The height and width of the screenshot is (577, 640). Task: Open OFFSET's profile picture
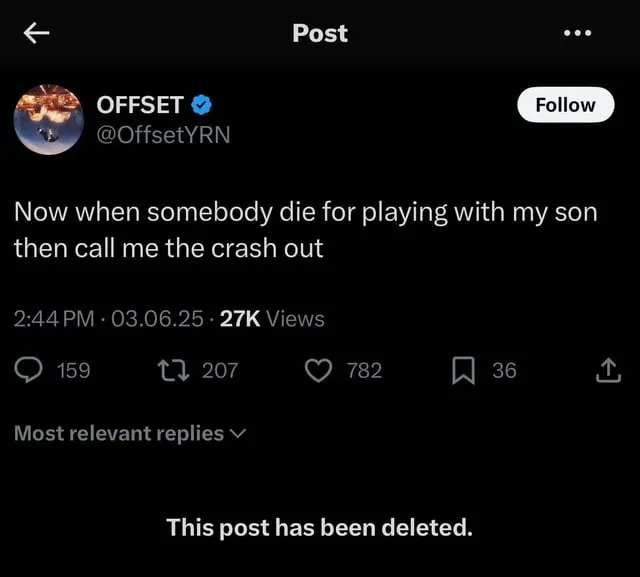click(x=47, y=119)
